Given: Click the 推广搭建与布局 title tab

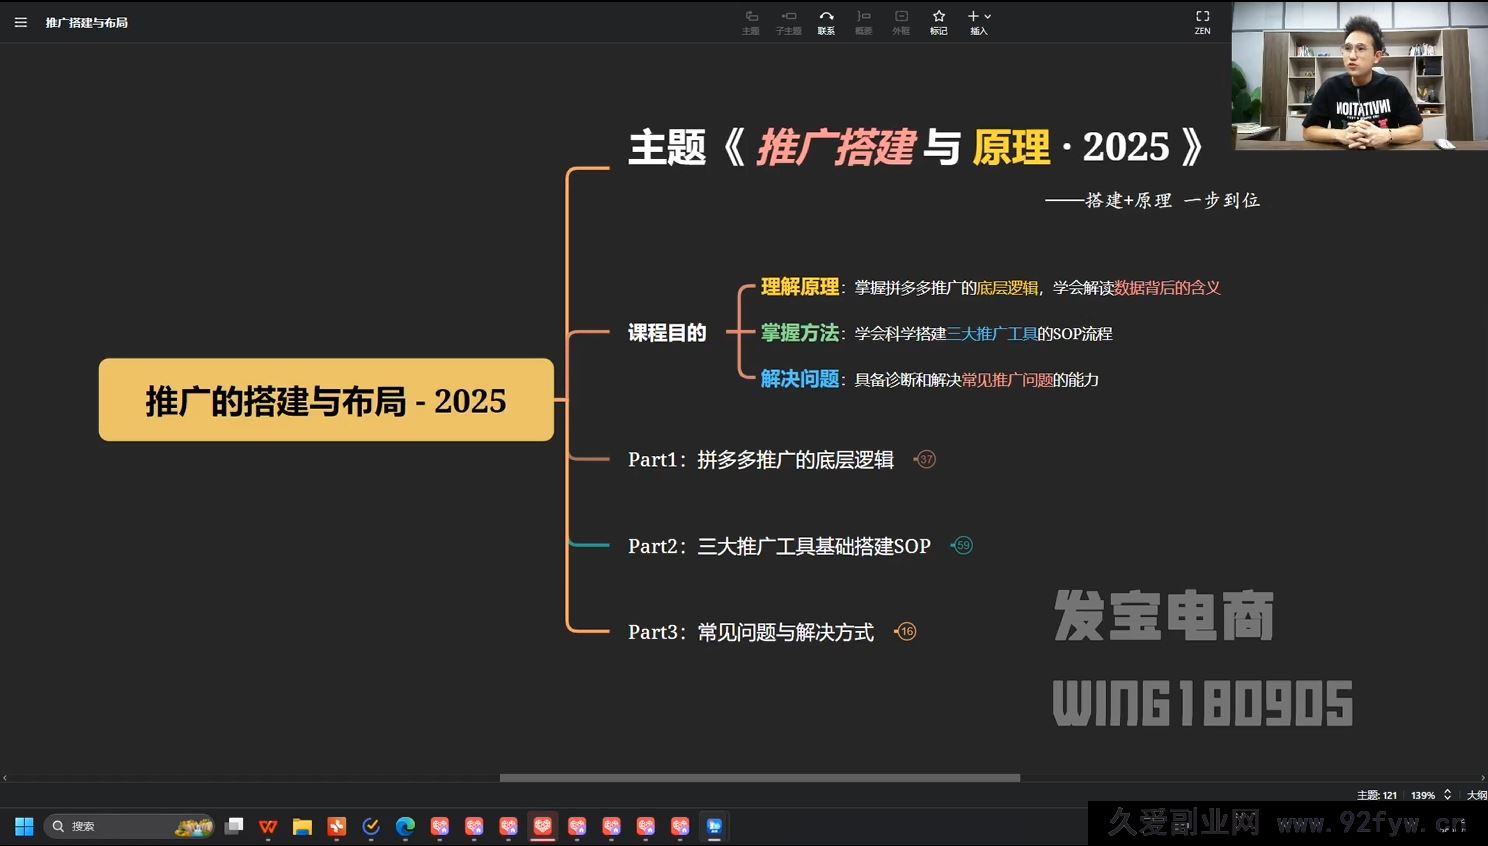Looking at the screenshot, I should (88, 22).
